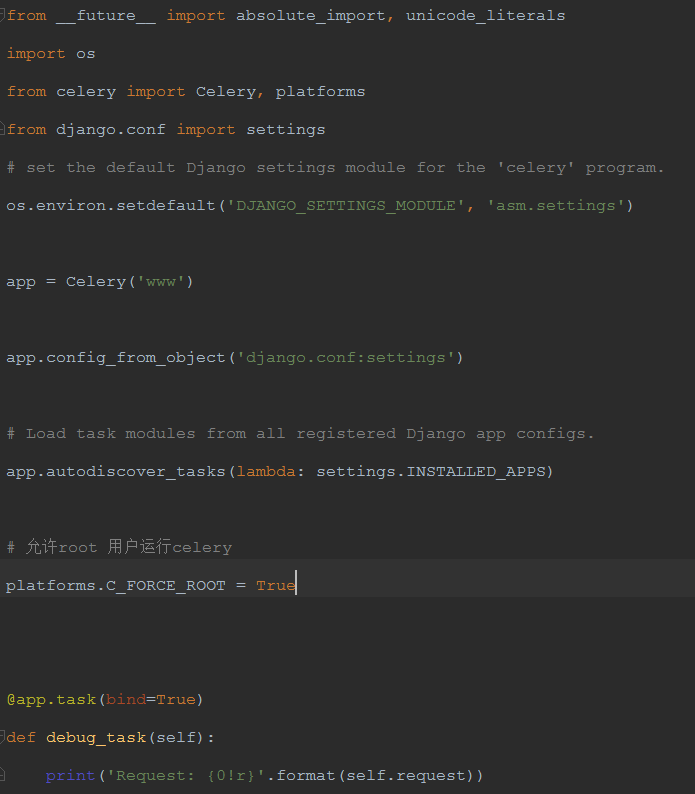This screenshot has height=794, width=695.
Task: Collapse the import block fold marker at first line
Action: (2, 15)
